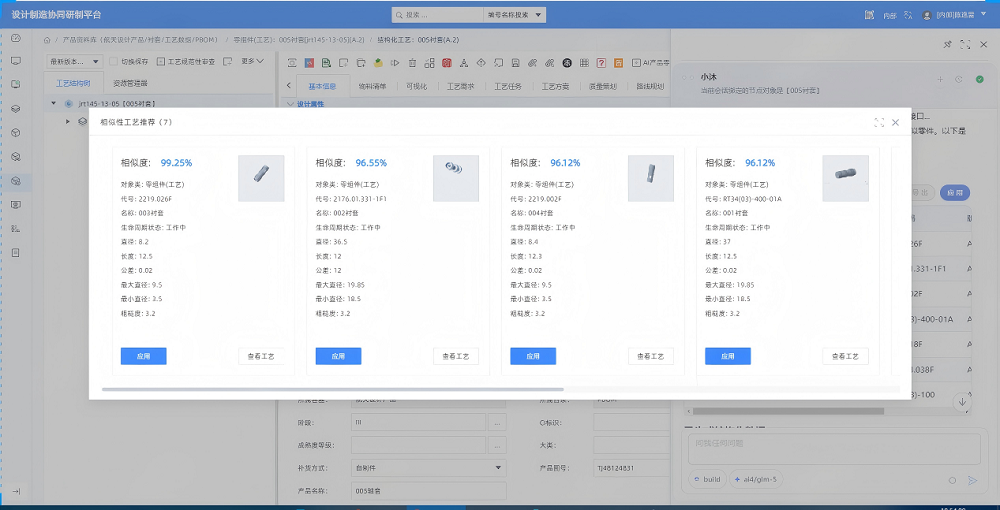
Task: Click the trash delete icon in toolbar
Action: click(x=412, y=62)
